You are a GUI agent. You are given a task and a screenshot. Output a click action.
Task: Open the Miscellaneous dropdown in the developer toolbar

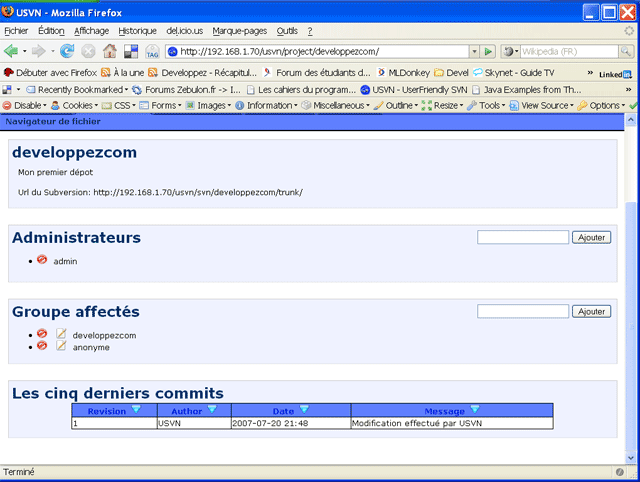[x=341, y=105]
